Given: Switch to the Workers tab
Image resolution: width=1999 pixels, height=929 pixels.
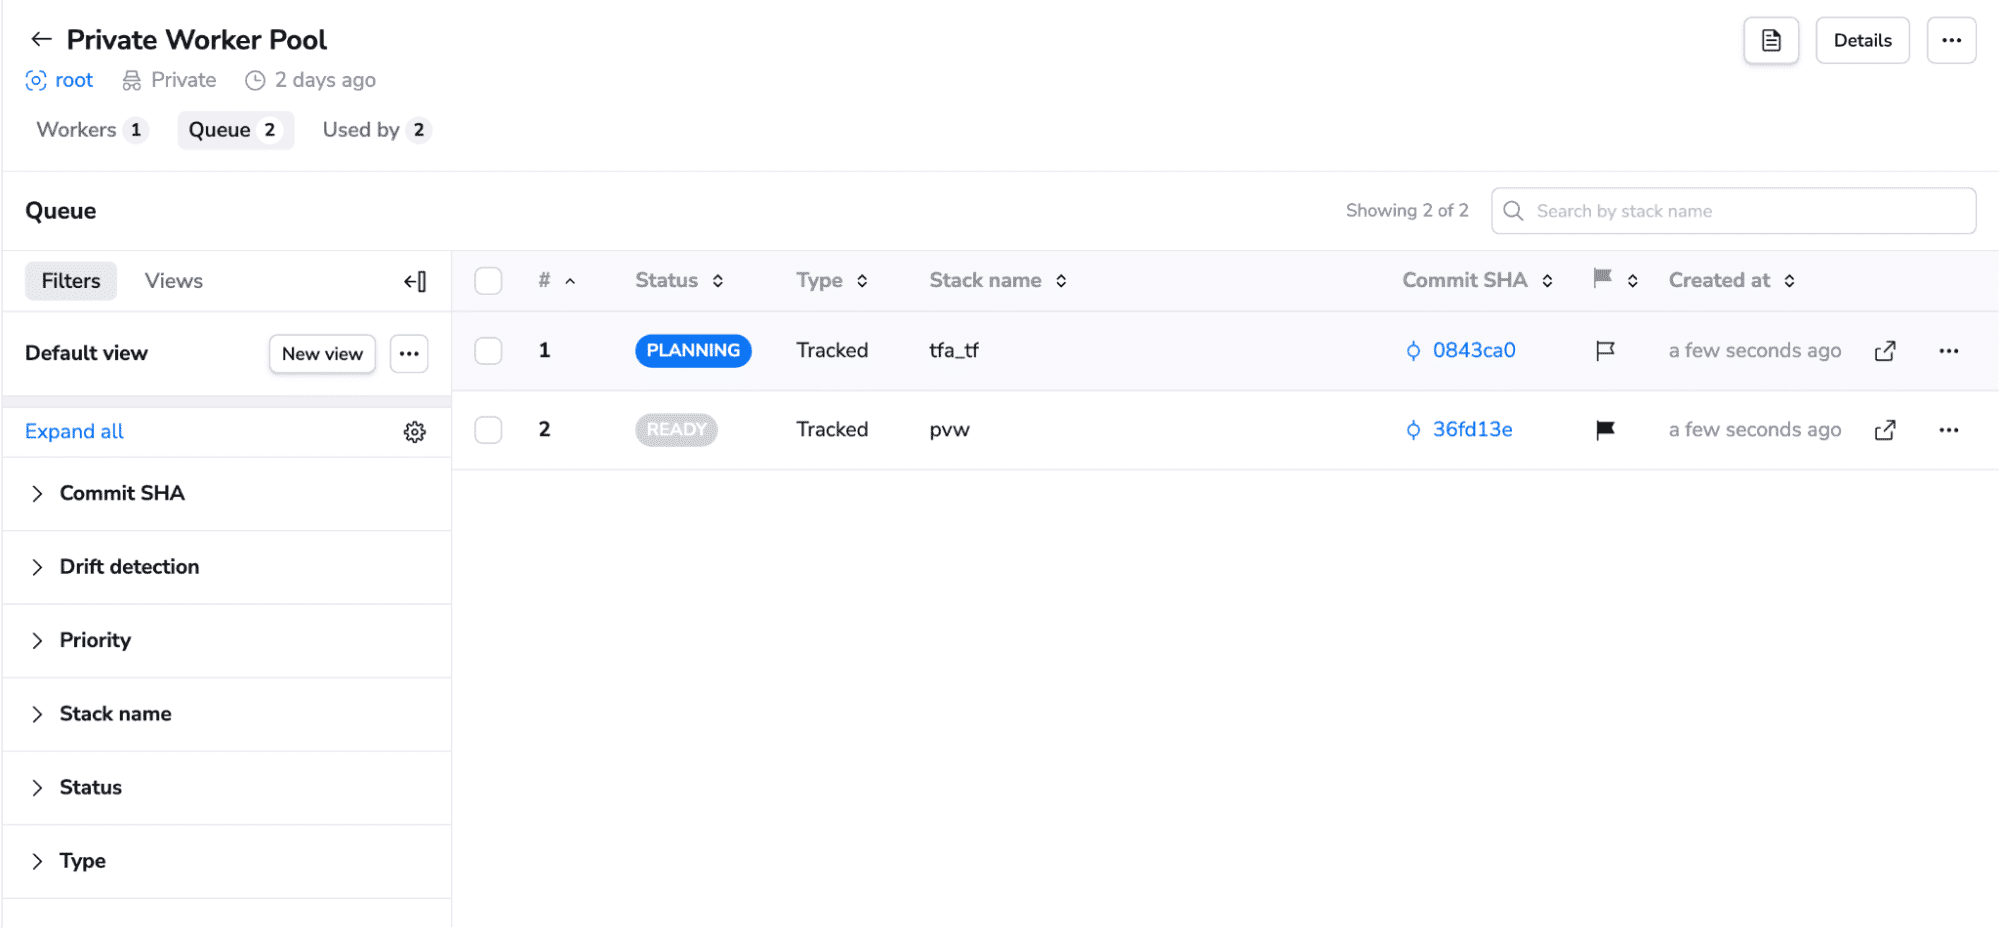Looking at the screenshot, I should 92,130.
